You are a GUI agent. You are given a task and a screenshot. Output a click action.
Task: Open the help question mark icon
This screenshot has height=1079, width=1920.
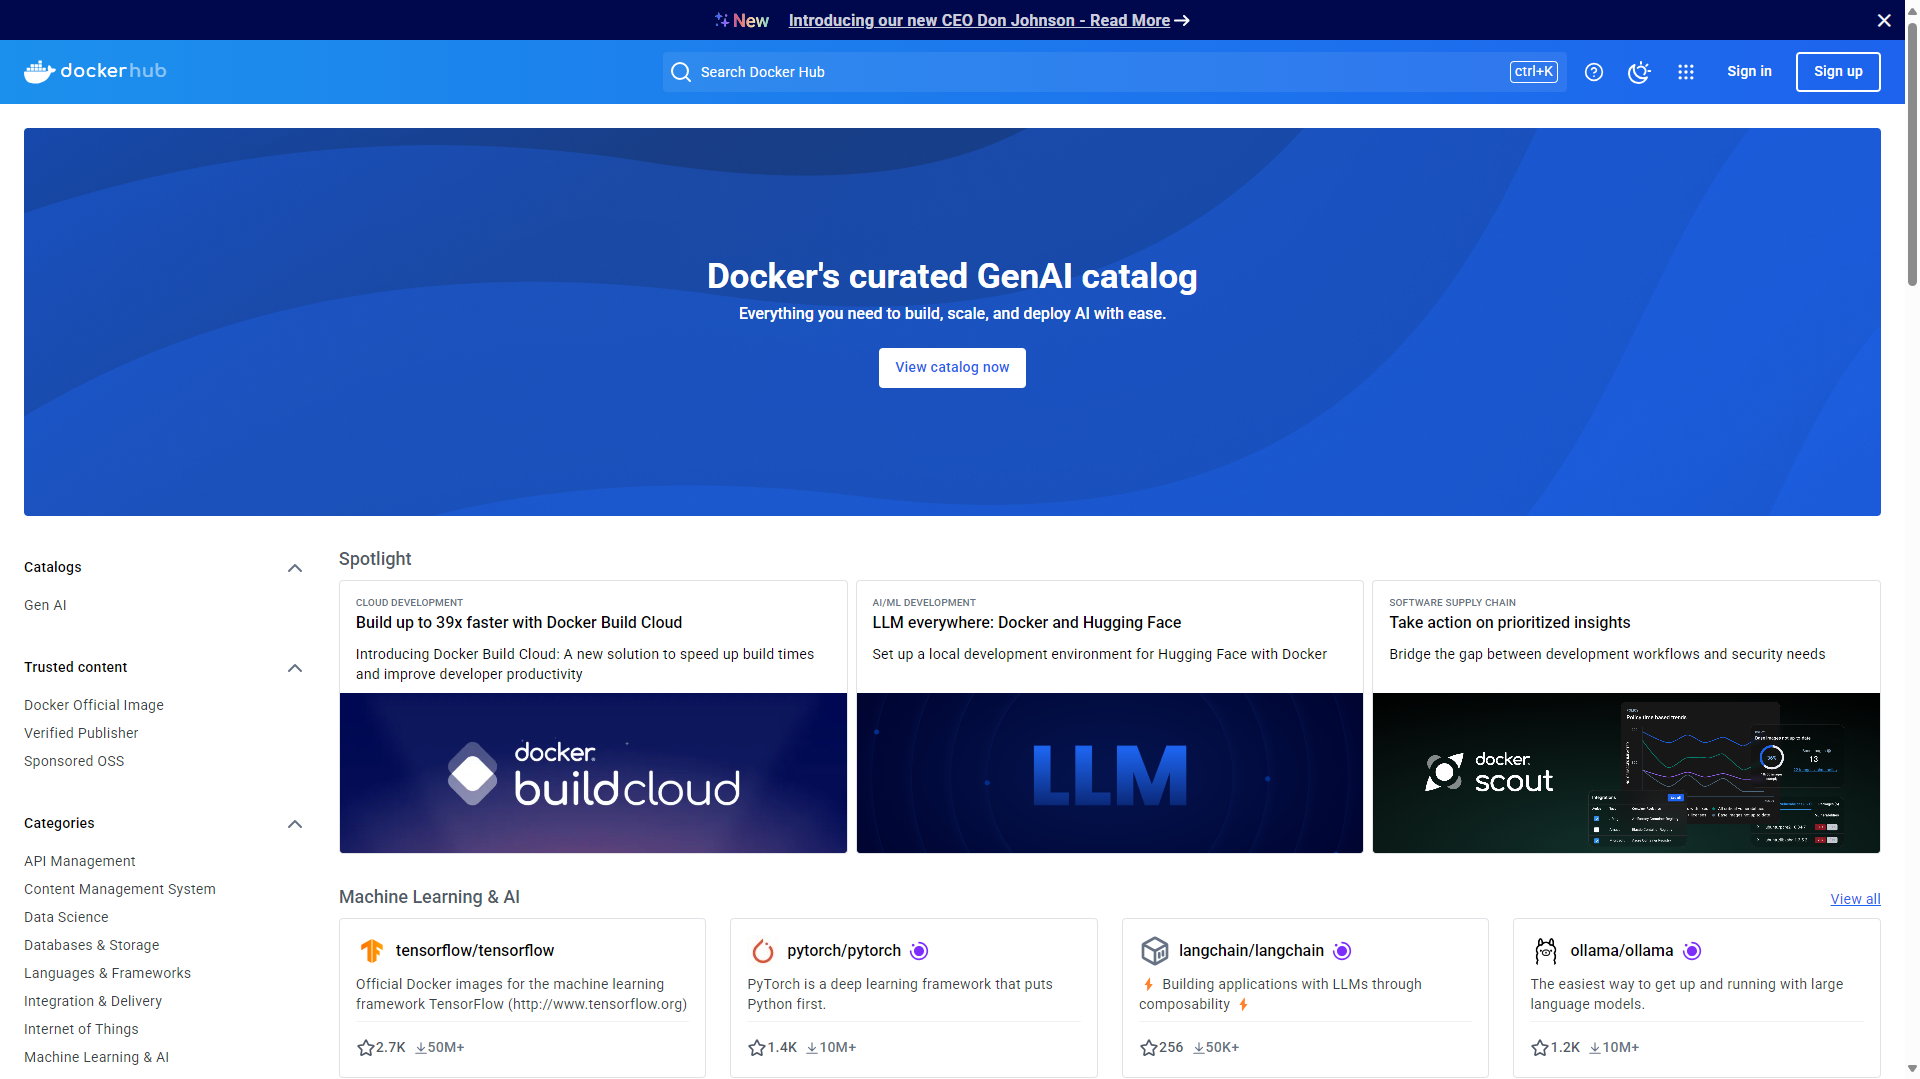(1594, 72)
